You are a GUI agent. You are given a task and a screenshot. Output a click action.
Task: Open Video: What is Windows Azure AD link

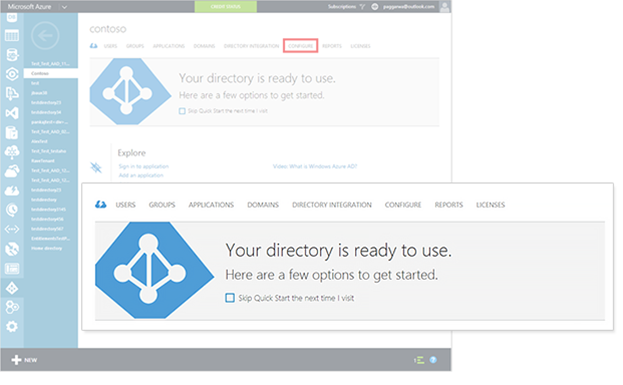pos(315,166)
